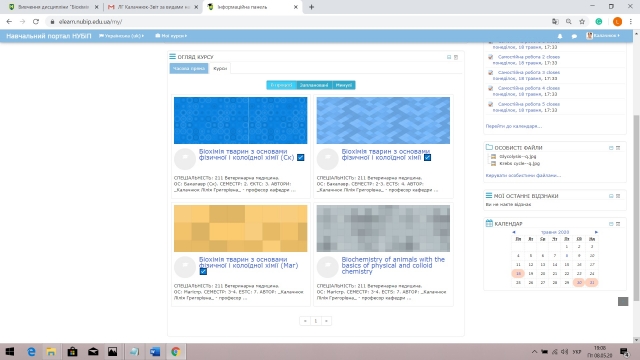Select the Заплановані filter
Image resolution: width=640 pixels, height=360 pixels.
pyautogui.click(x=314, y=85)
